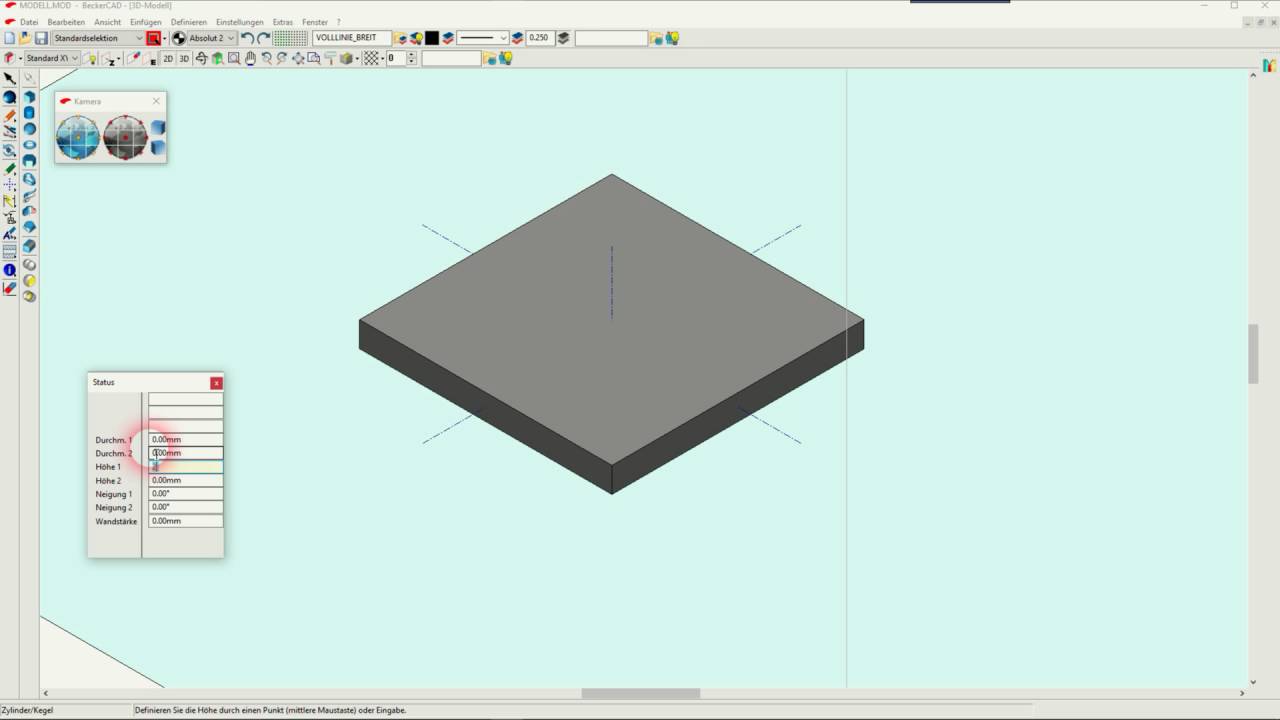
Task: Select the green pencil edit tool
Action: 10,168
